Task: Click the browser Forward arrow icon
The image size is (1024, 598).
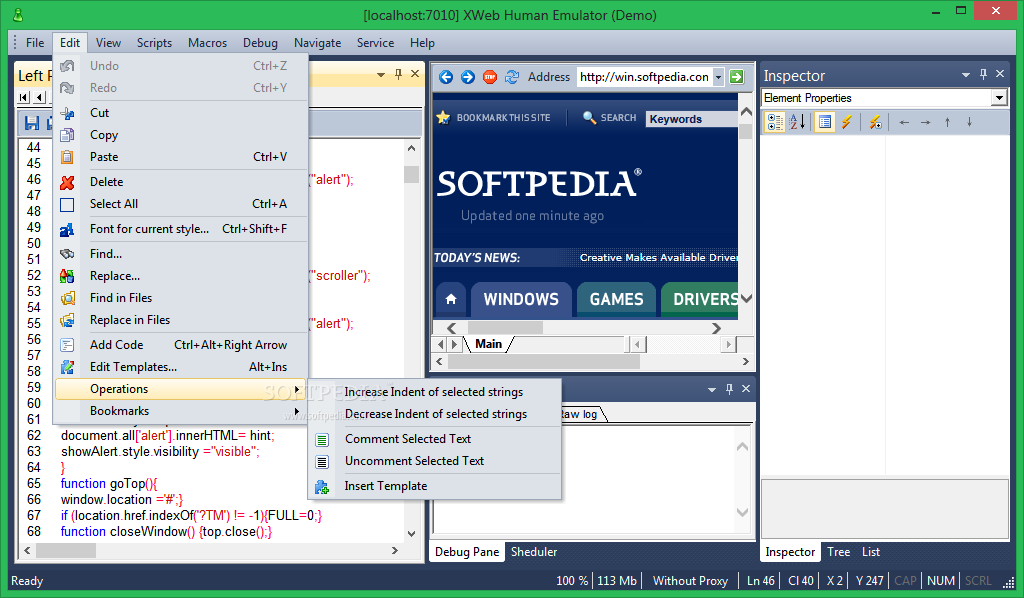Action: [x=468, y=77]
